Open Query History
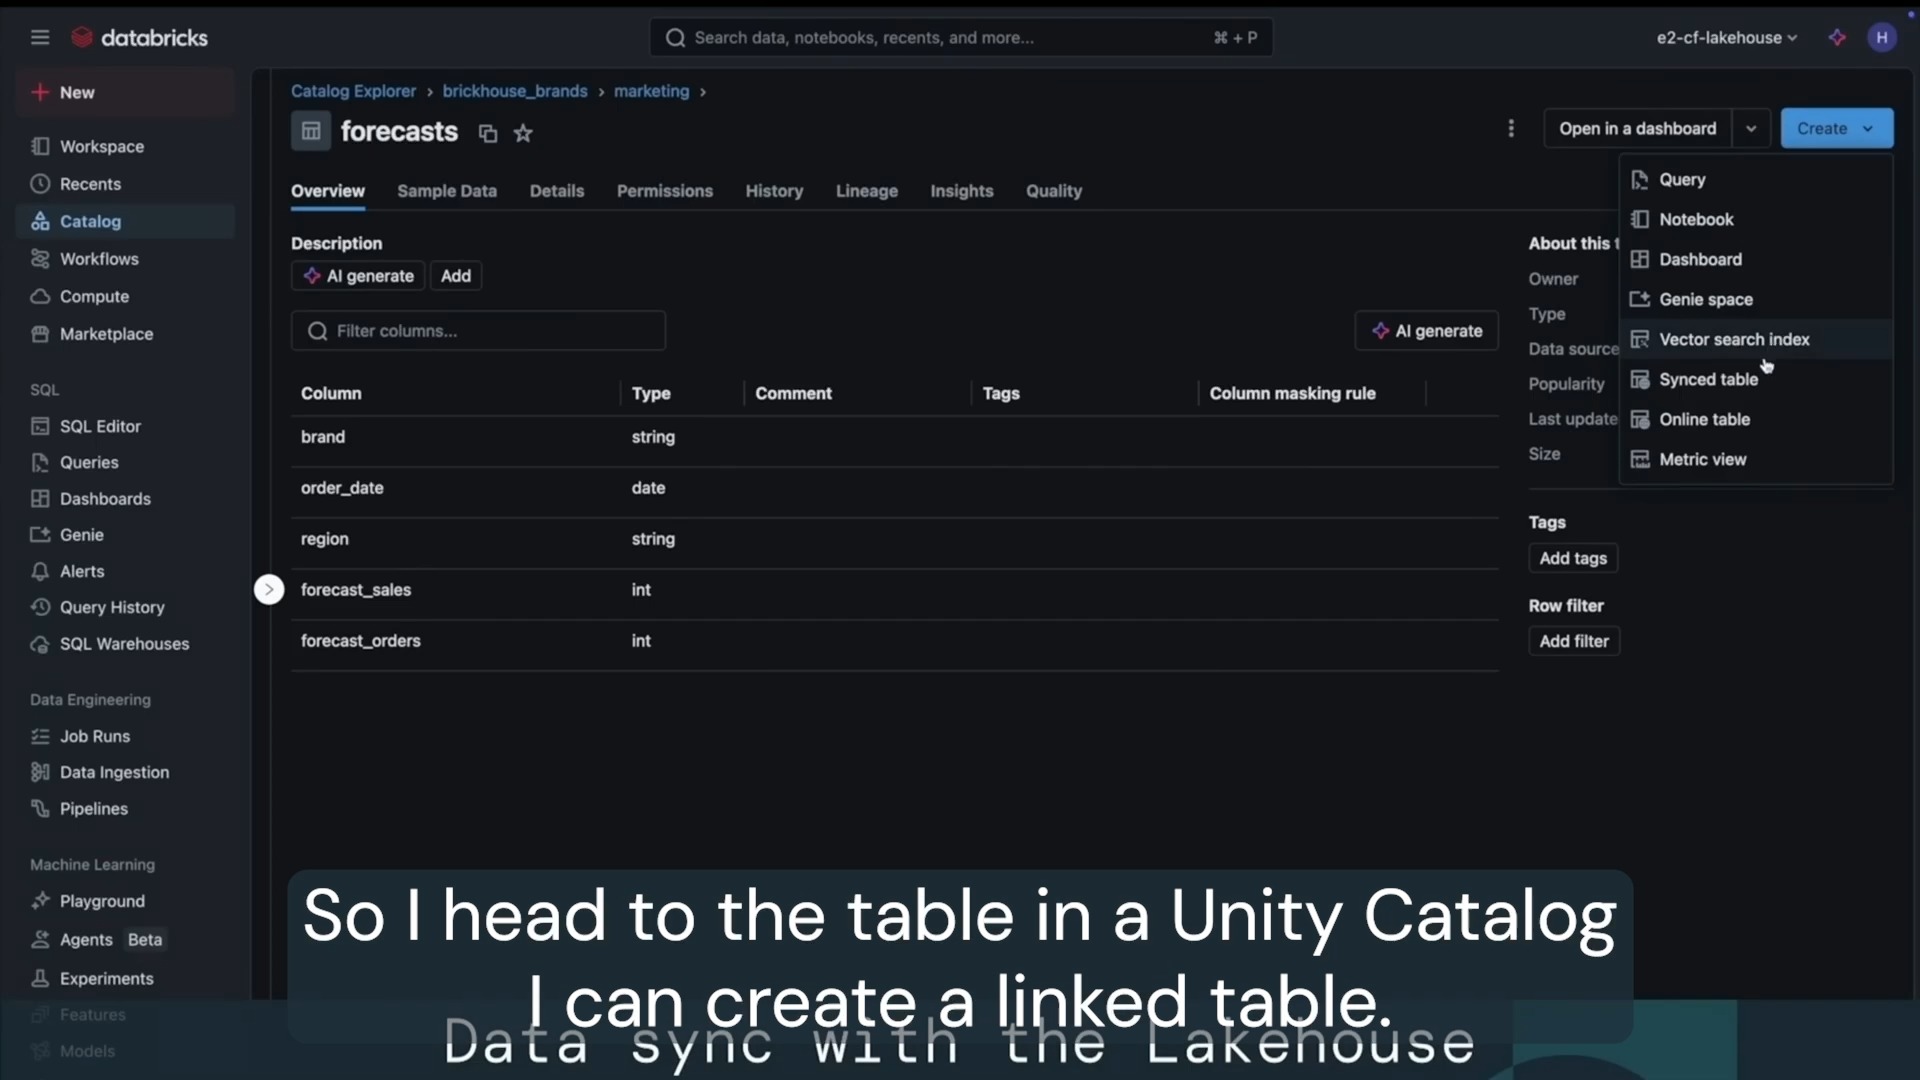Viewport: 1920px width, 1080px height. [x=125, y=607]
